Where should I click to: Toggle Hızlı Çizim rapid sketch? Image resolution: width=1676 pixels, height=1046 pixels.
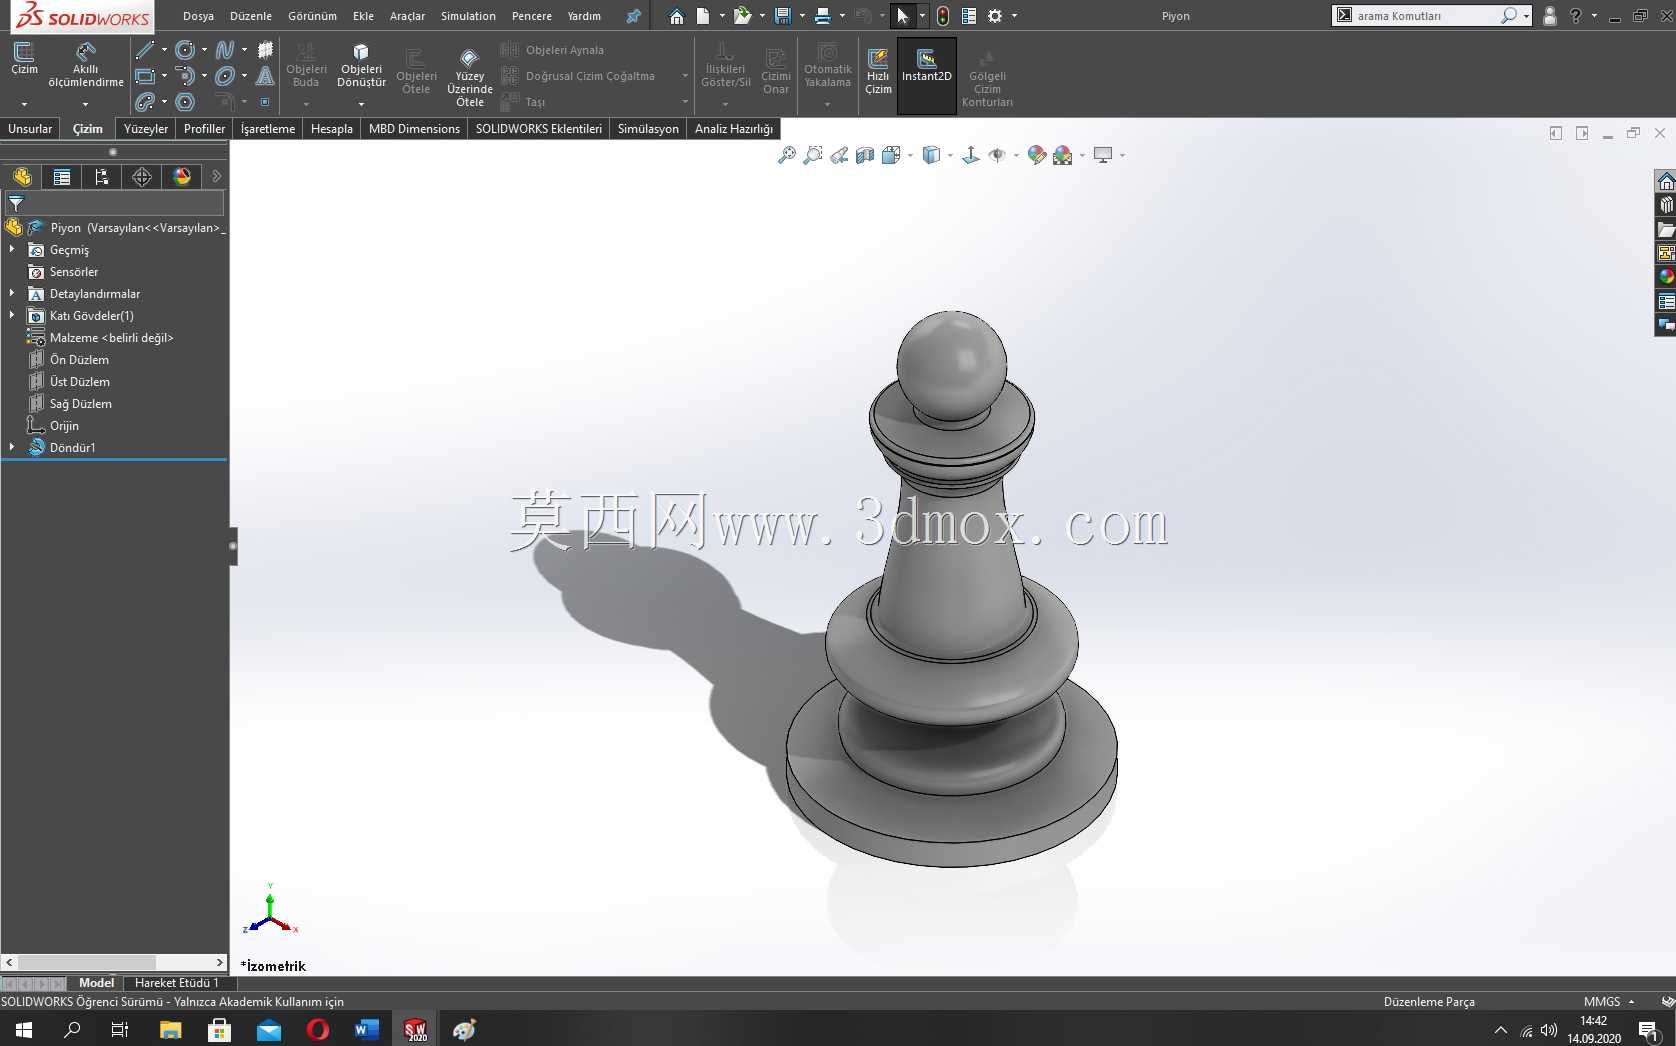[878, 70]
